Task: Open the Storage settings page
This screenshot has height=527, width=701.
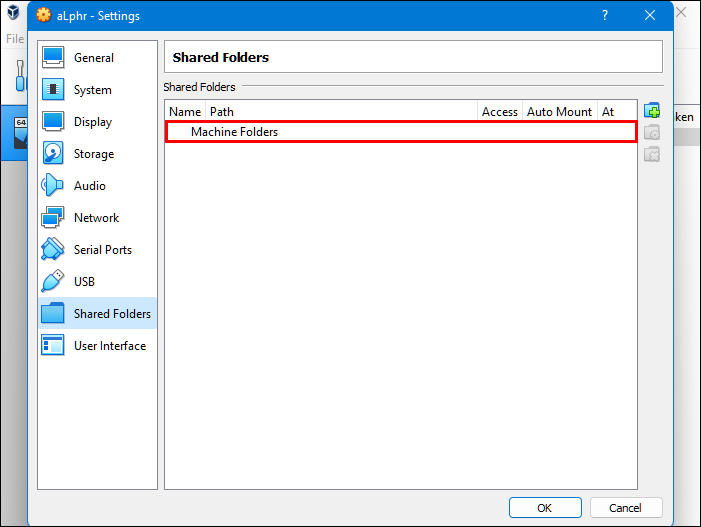Action: tap(93, 154)
